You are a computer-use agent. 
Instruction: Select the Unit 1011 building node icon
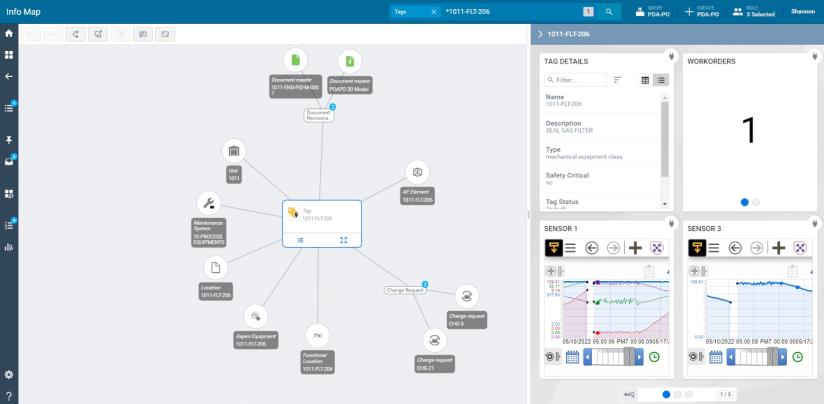coord(234,152)
